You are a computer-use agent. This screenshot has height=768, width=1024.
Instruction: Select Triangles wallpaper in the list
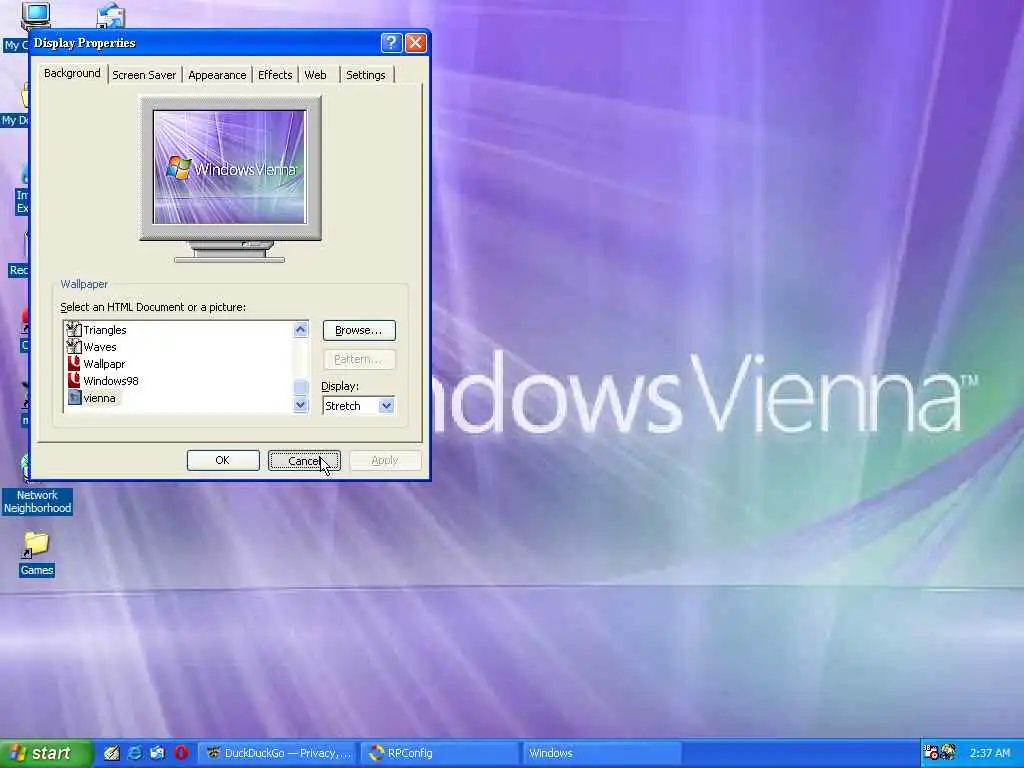click(104, 330)
